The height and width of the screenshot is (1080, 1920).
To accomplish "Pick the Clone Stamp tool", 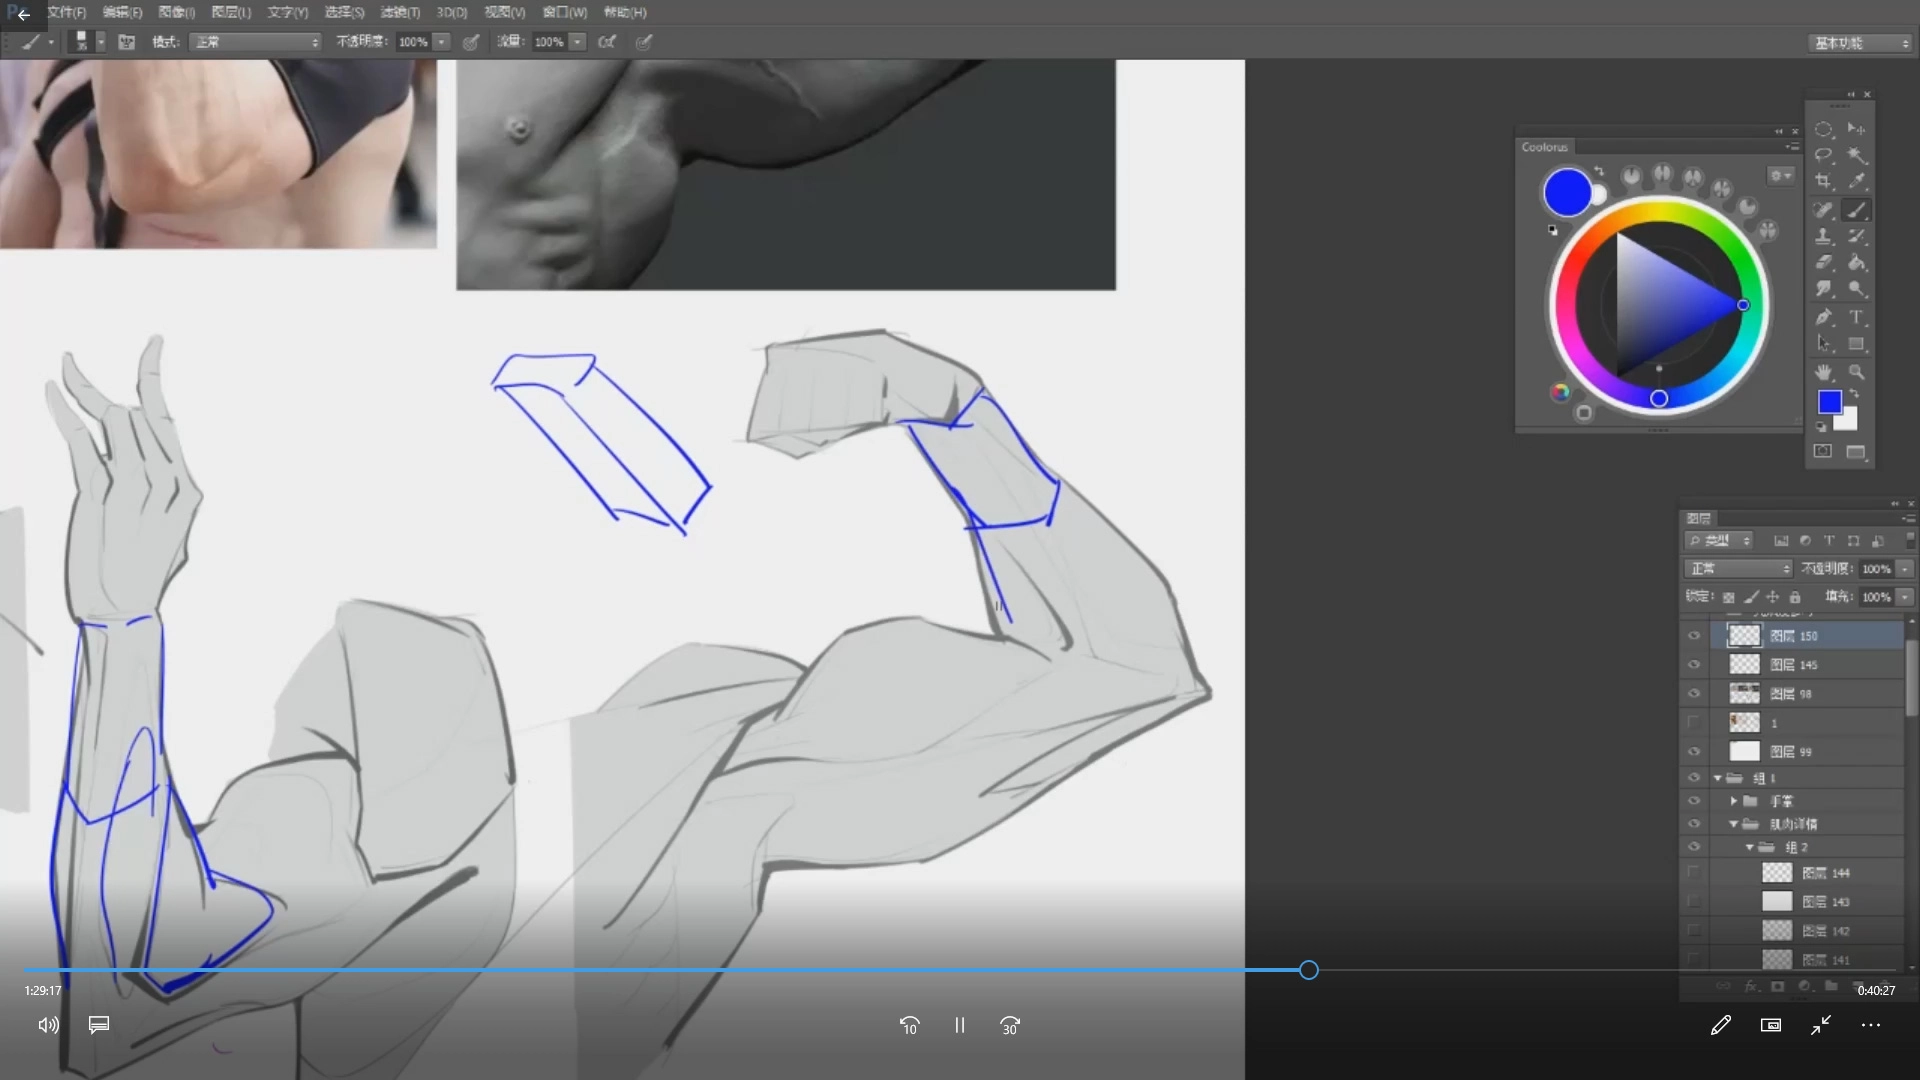I will [1823, 236].
